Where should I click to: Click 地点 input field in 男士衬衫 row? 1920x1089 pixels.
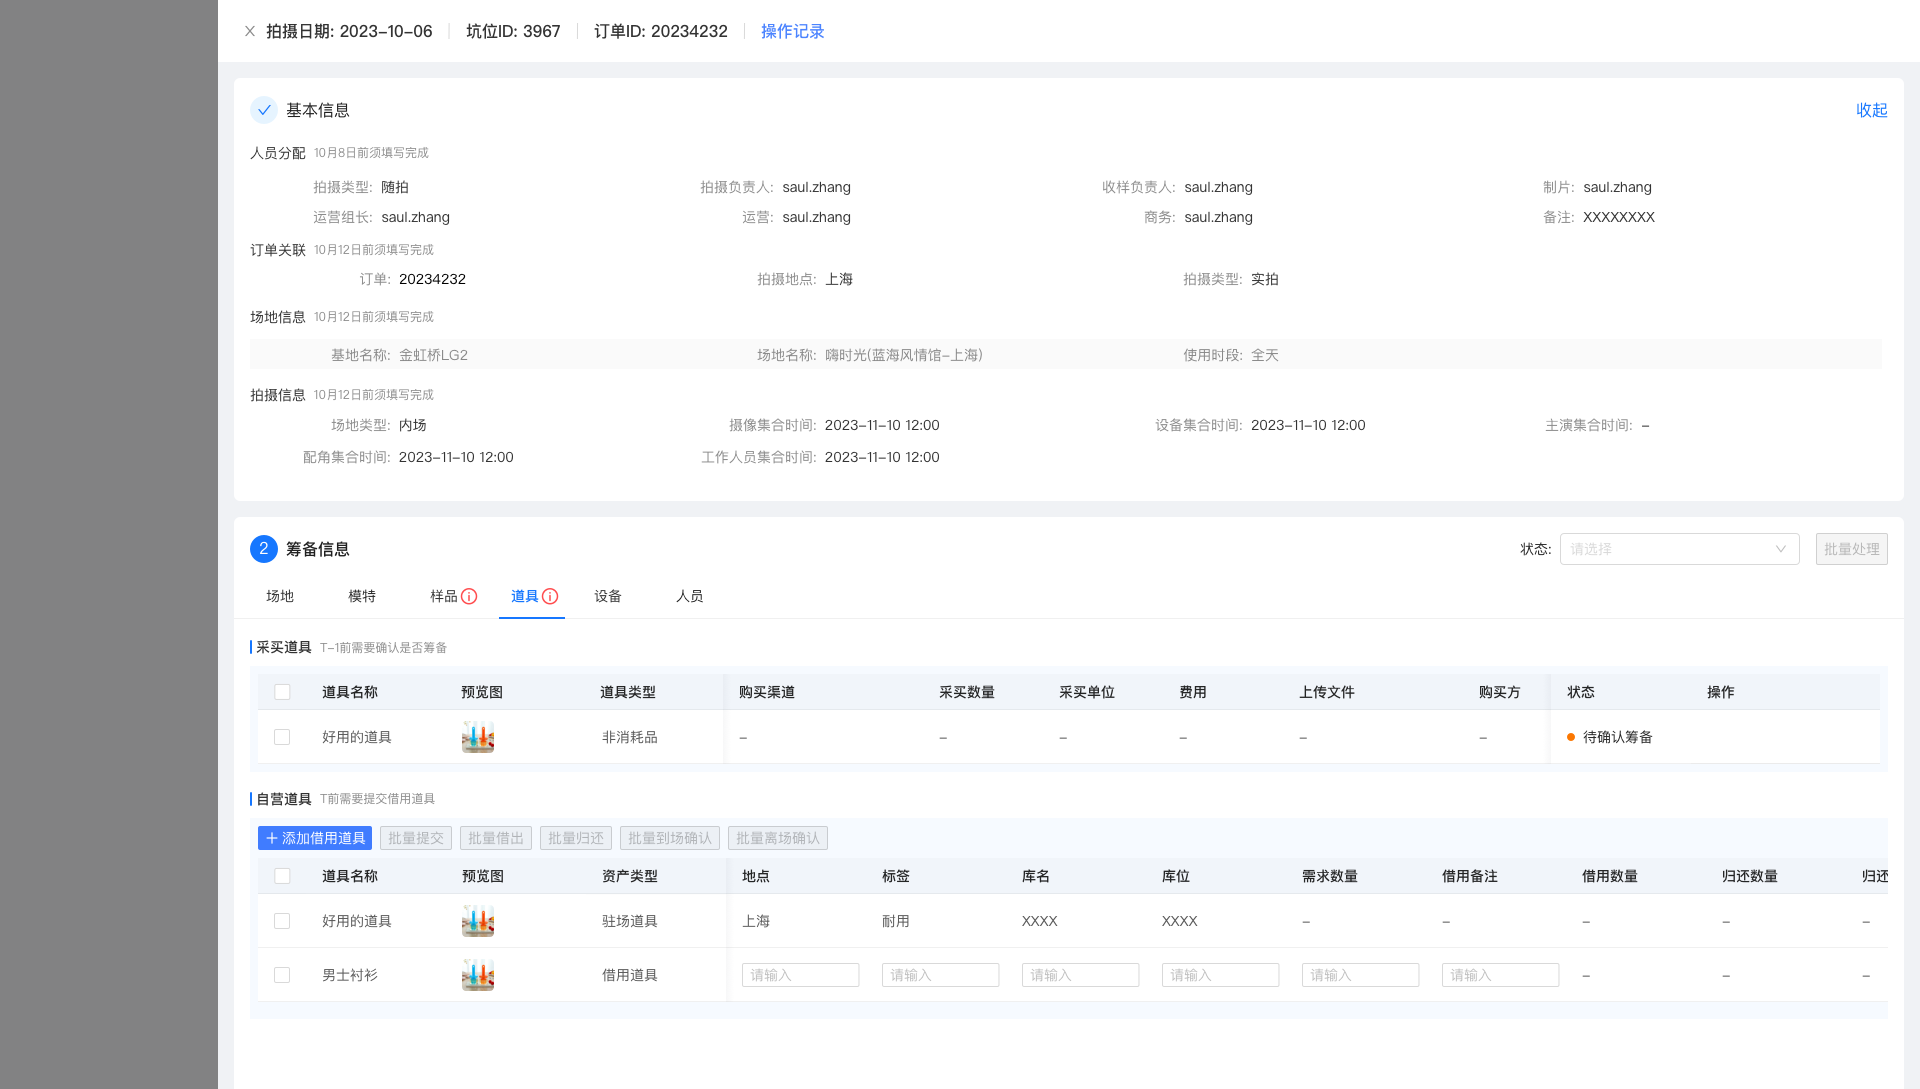800,975
